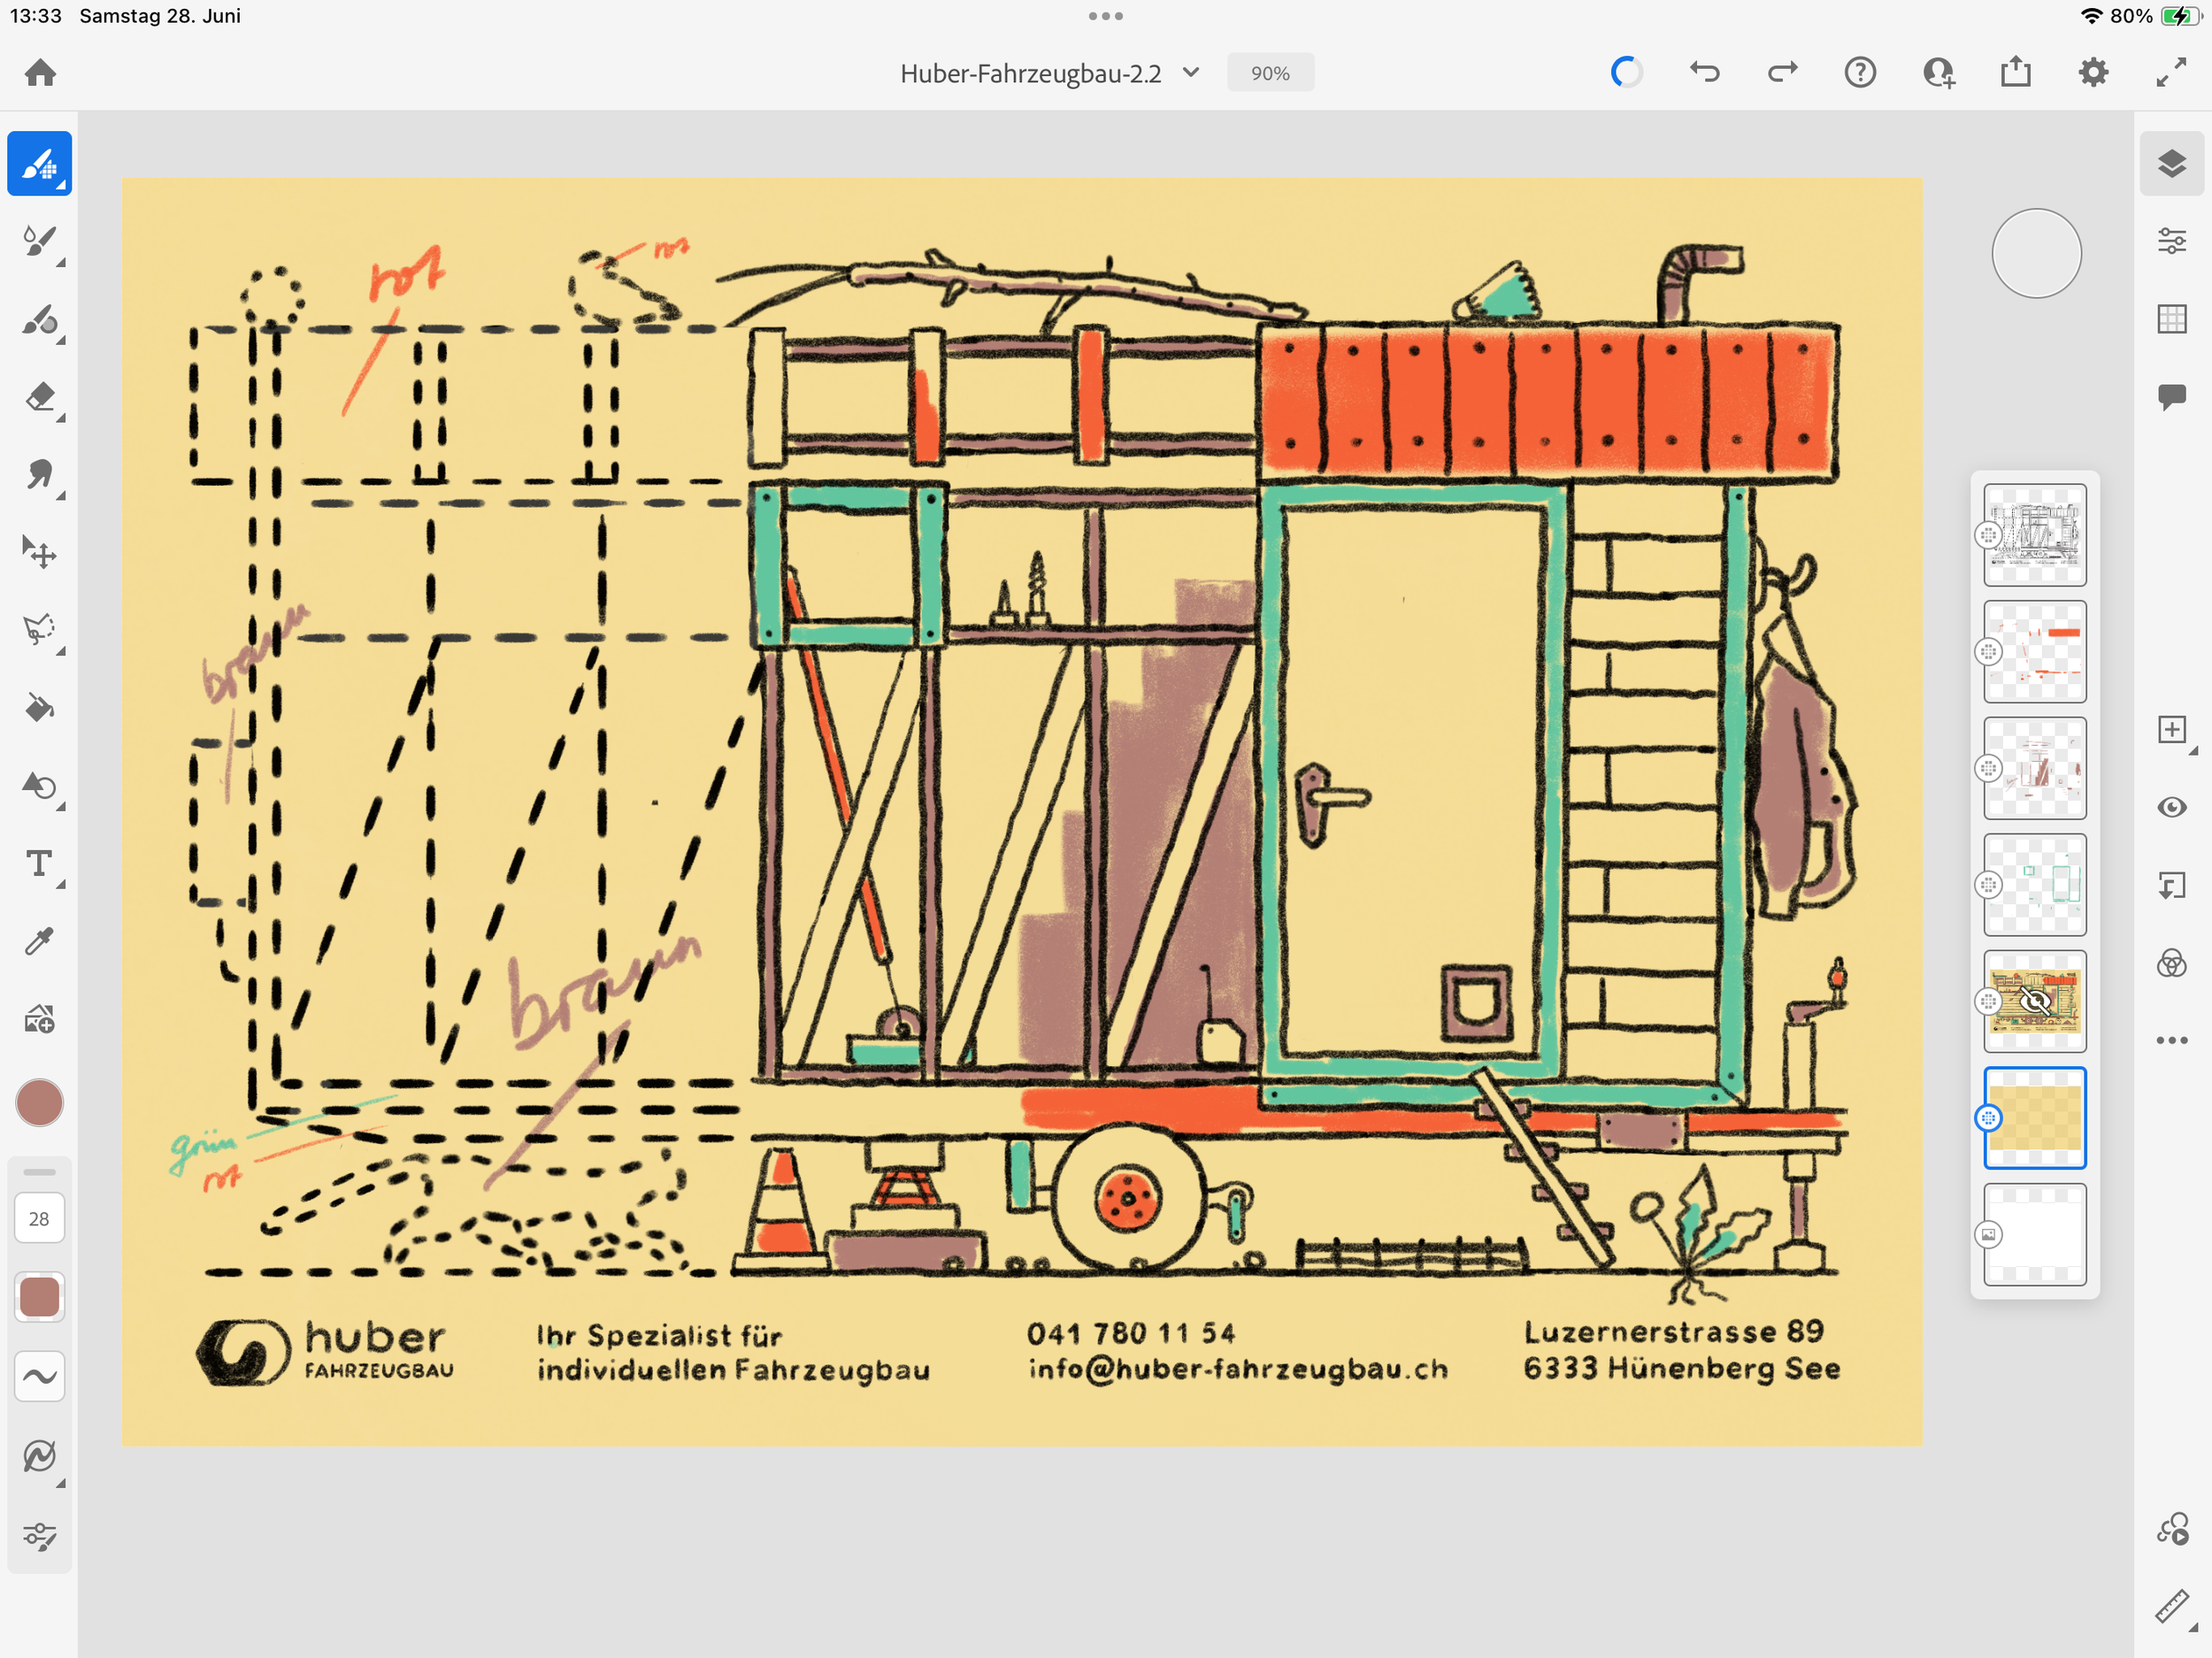Pick the Eyedropper tool
Image resolution: width=2212 pixels, height=1658 pixels.
point(39,941)
